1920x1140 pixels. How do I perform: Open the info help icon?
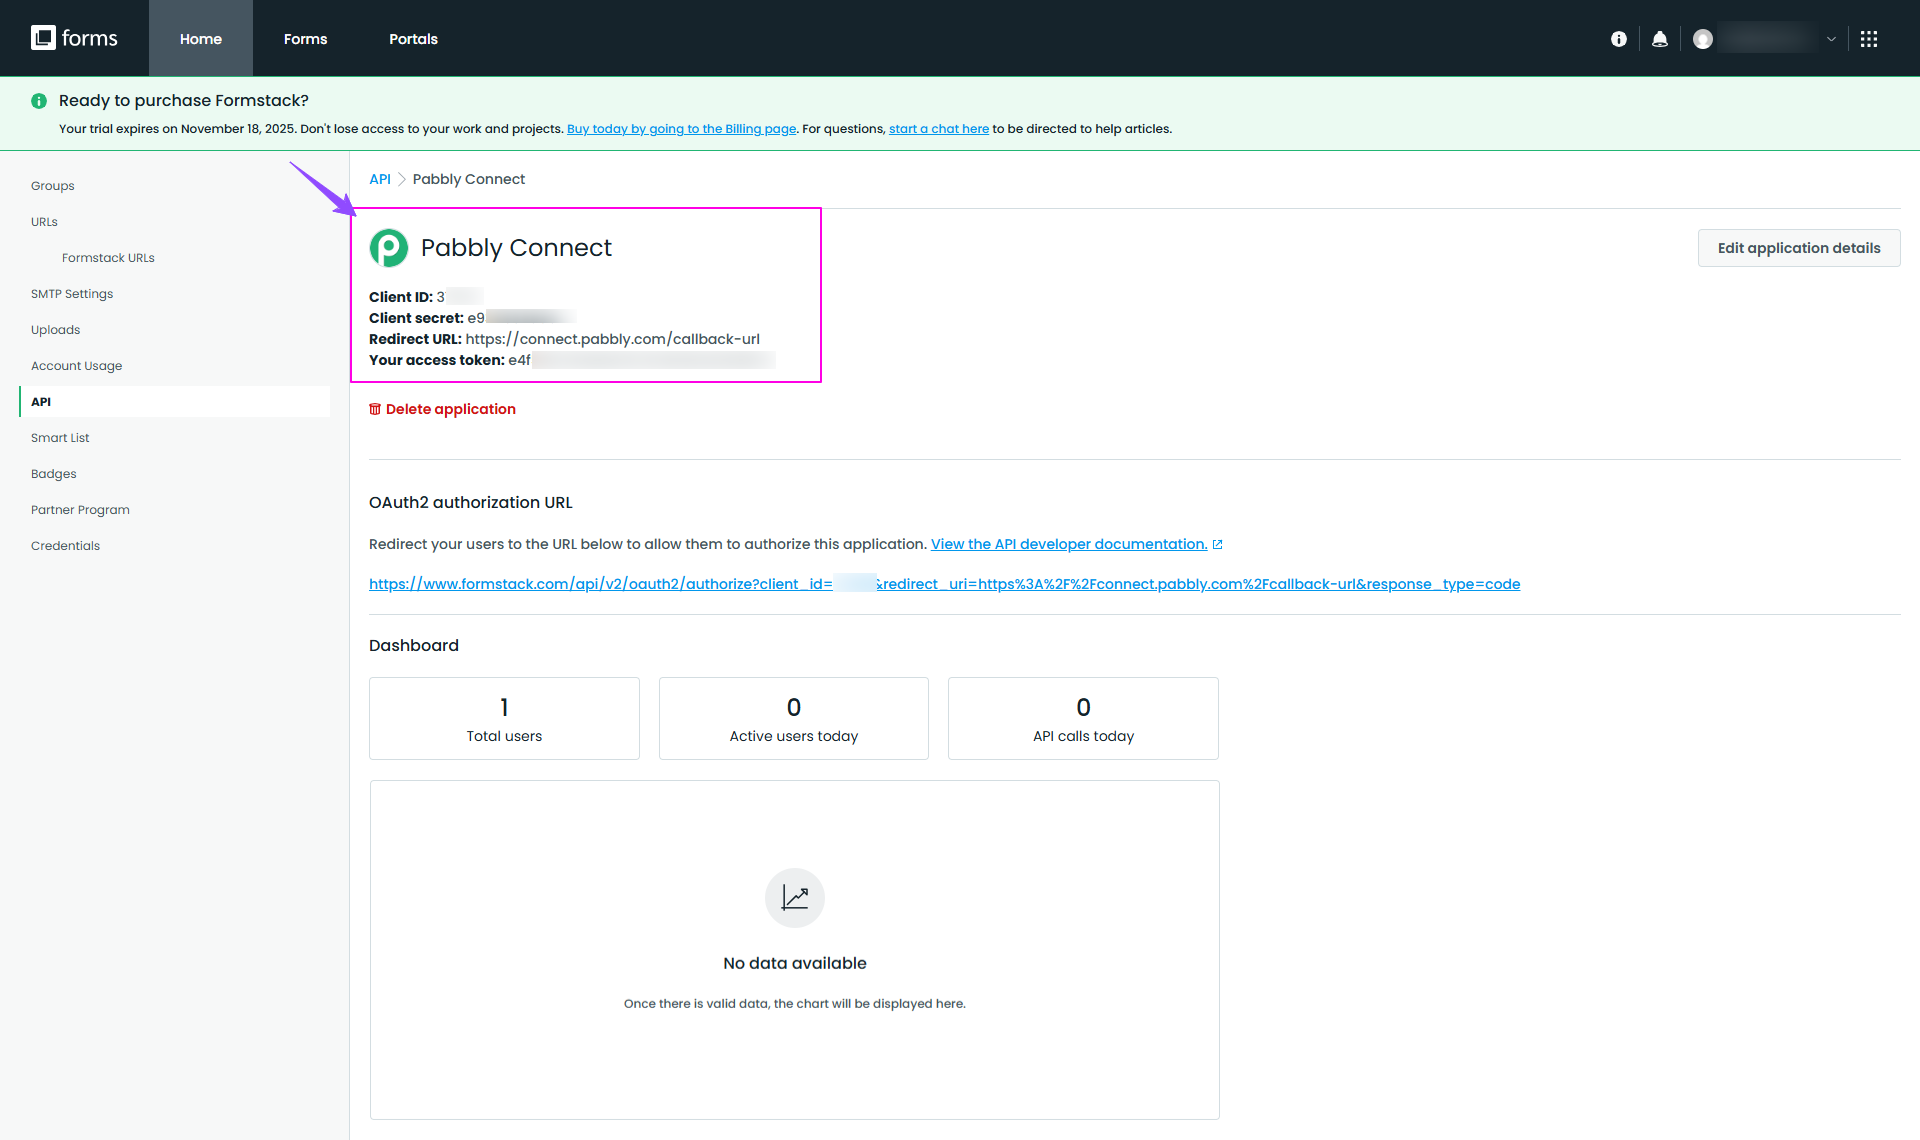pyautogui.click(x=1618, y=39)
